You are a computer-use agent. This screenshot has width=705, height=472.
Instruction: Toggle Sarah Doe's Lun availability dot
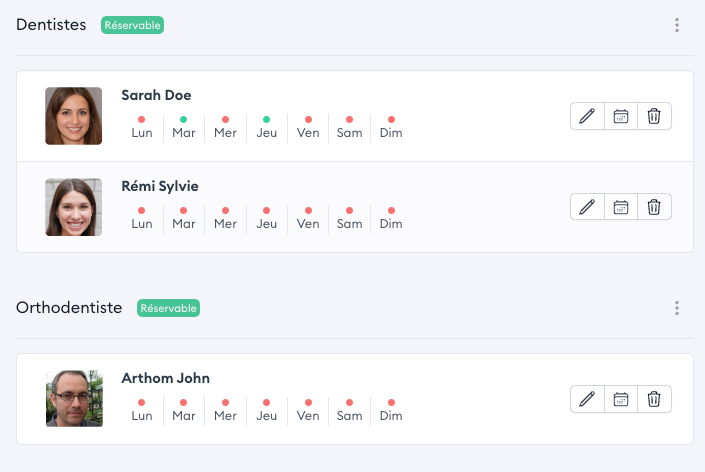point(142,119)
